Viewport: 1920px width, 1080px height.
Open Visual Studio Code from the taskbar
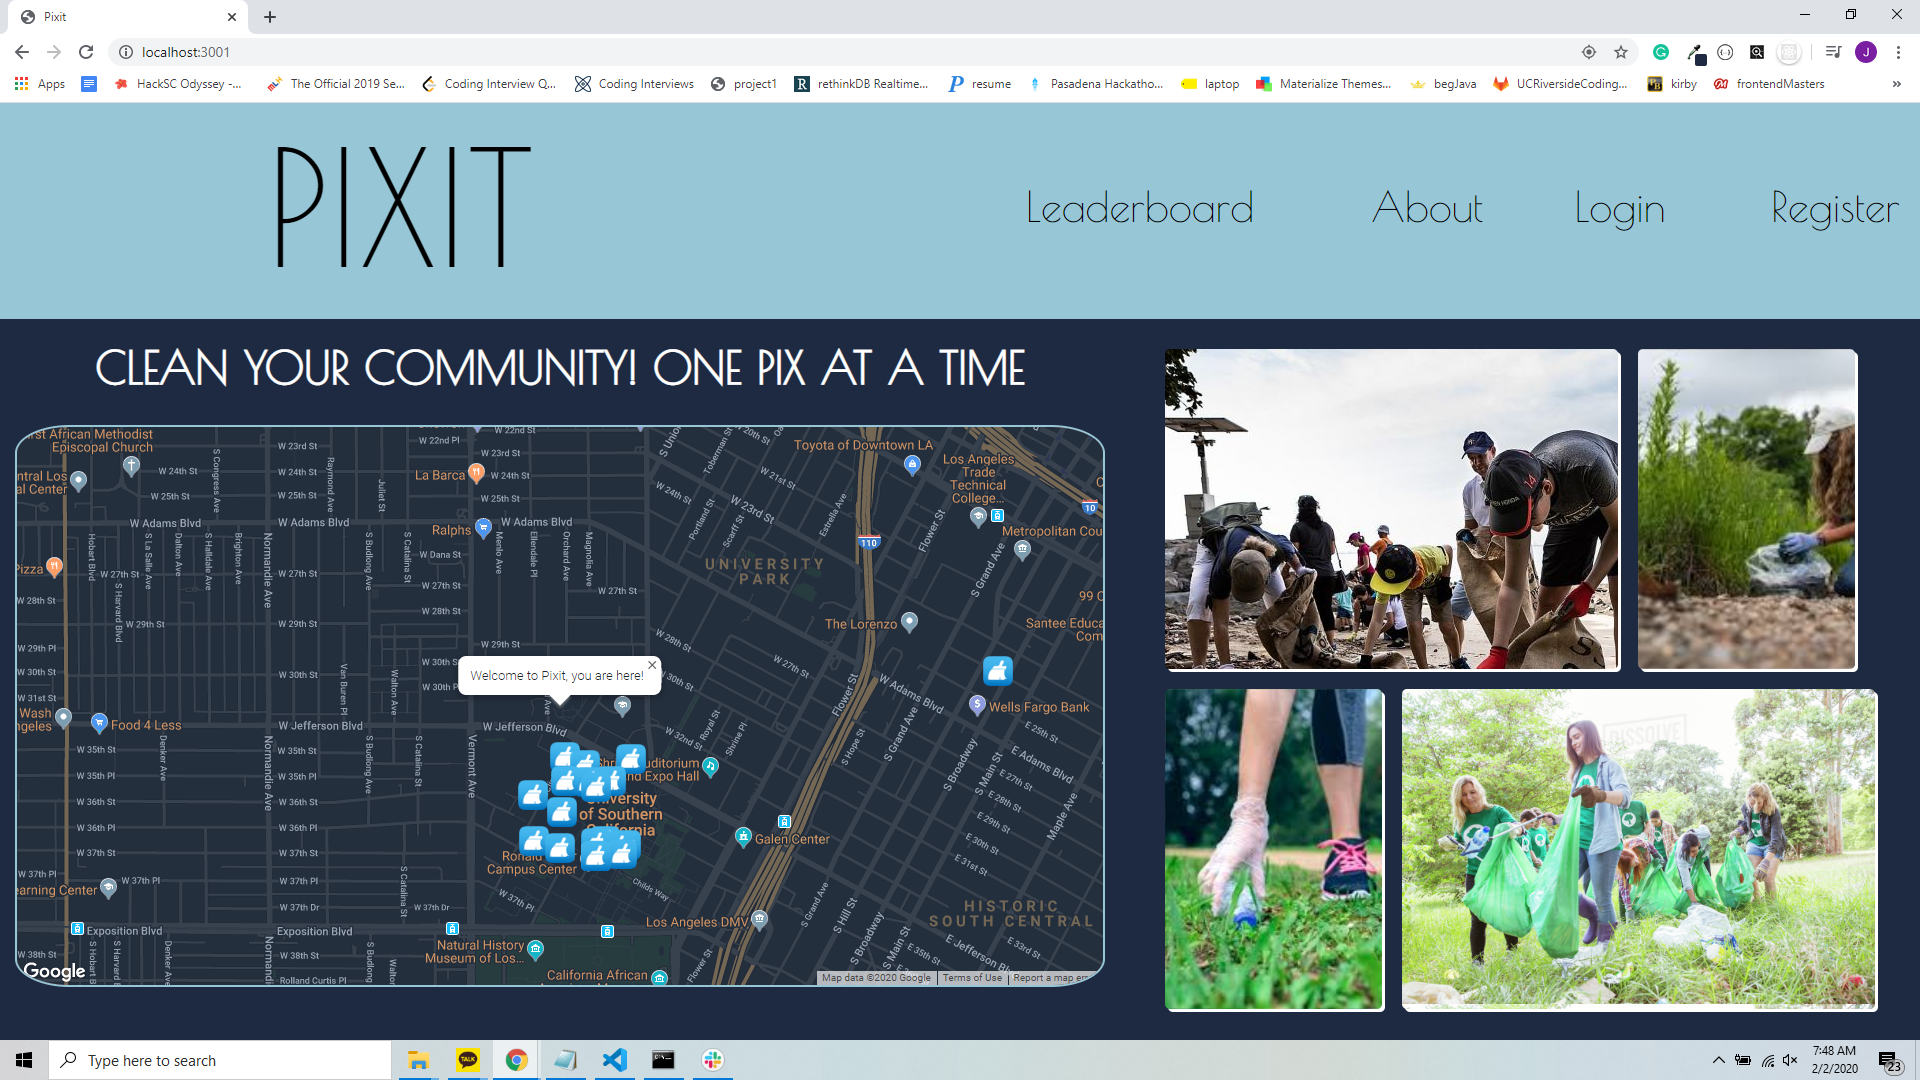click(614, 1060)
